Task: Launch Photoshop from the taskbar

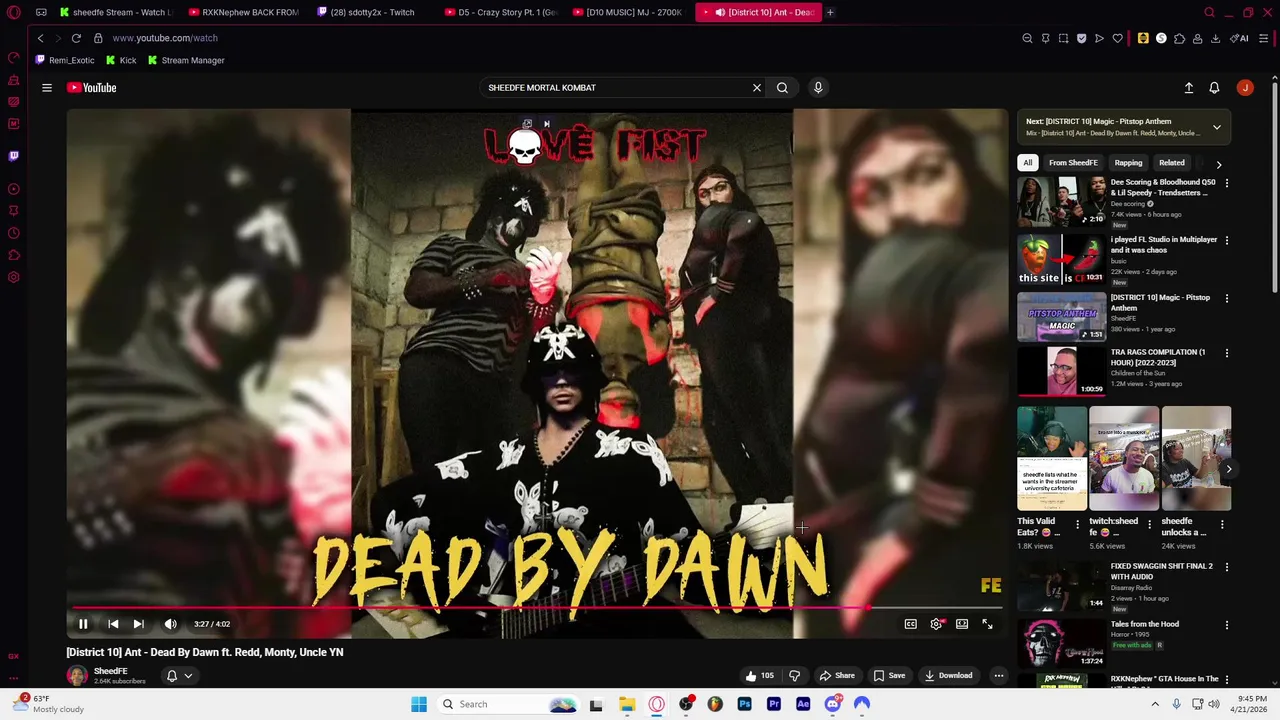Action: point(744,704)
